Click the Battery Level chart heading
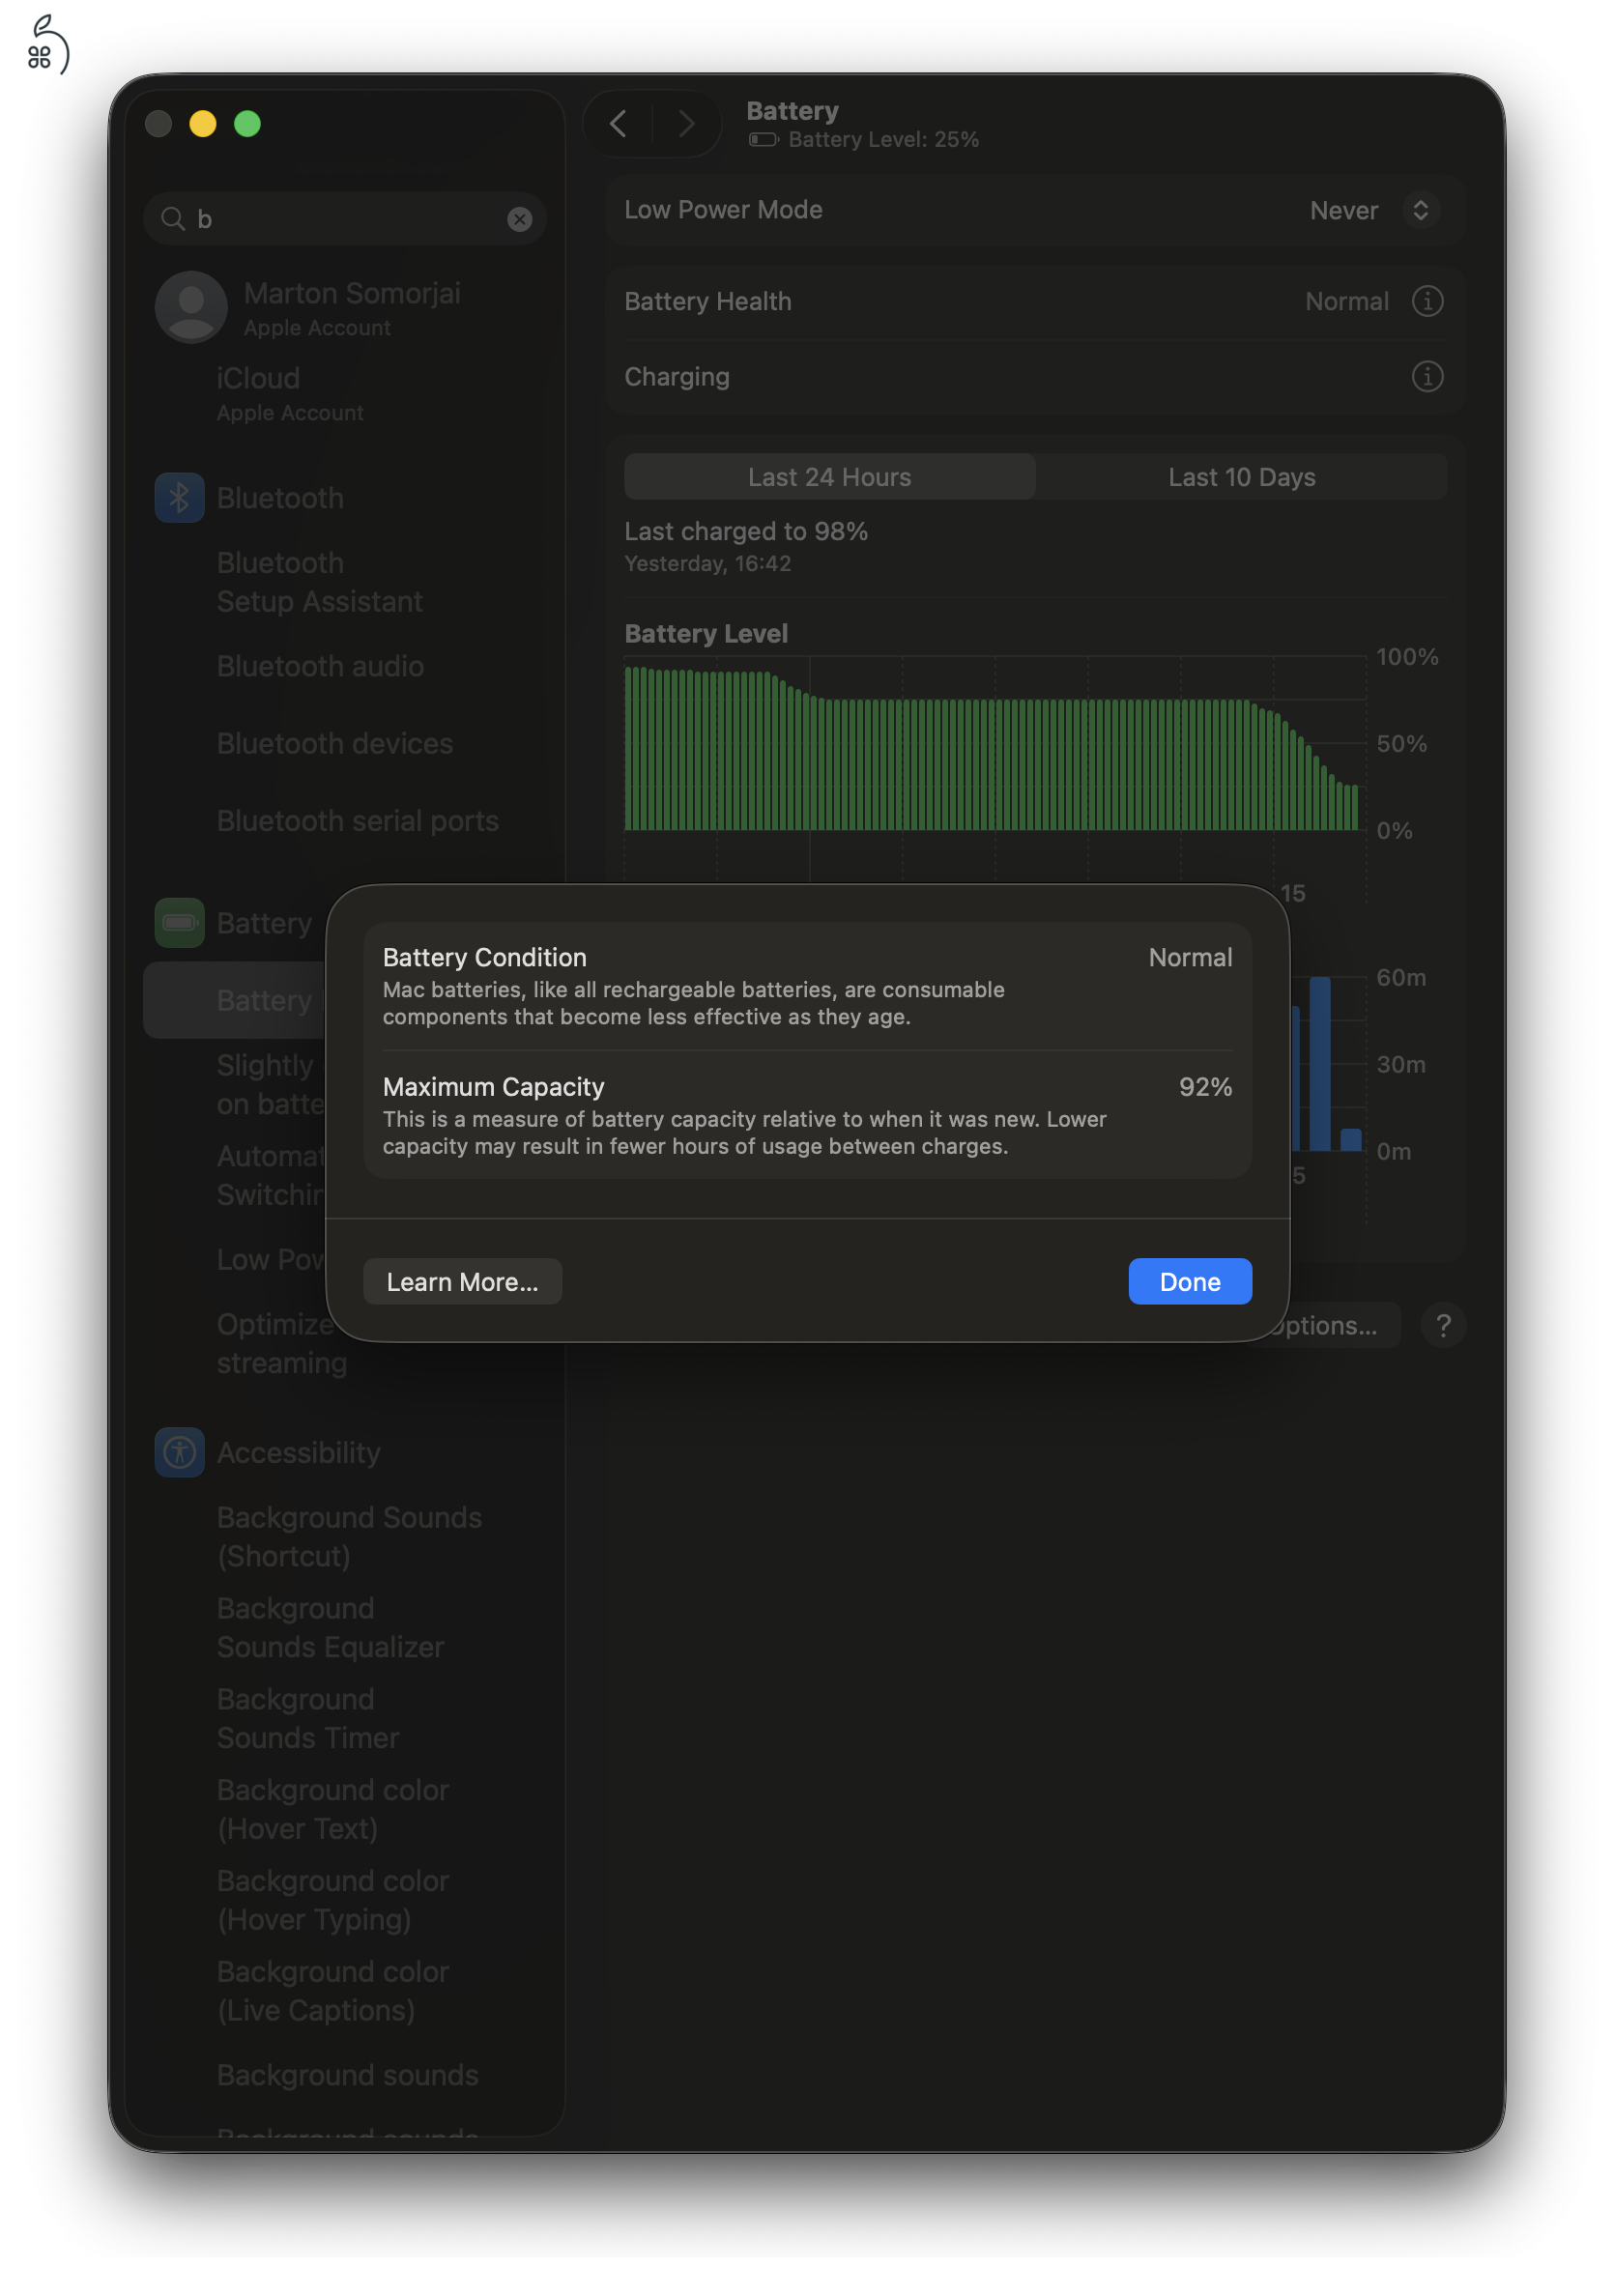This screenshot has height=2296, width=1614. (x=706, y=633)
